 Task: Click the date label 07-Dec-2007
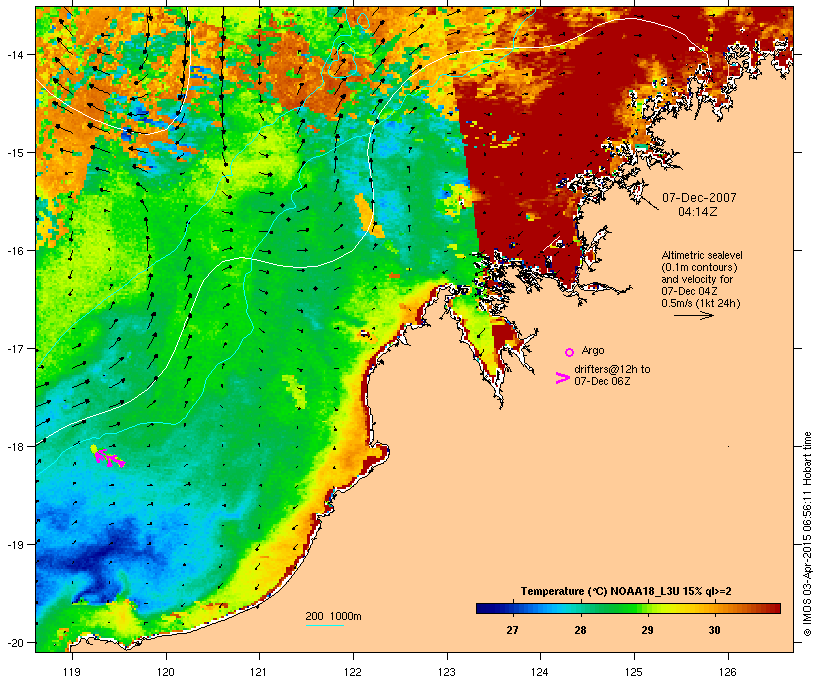pos(699,198)
